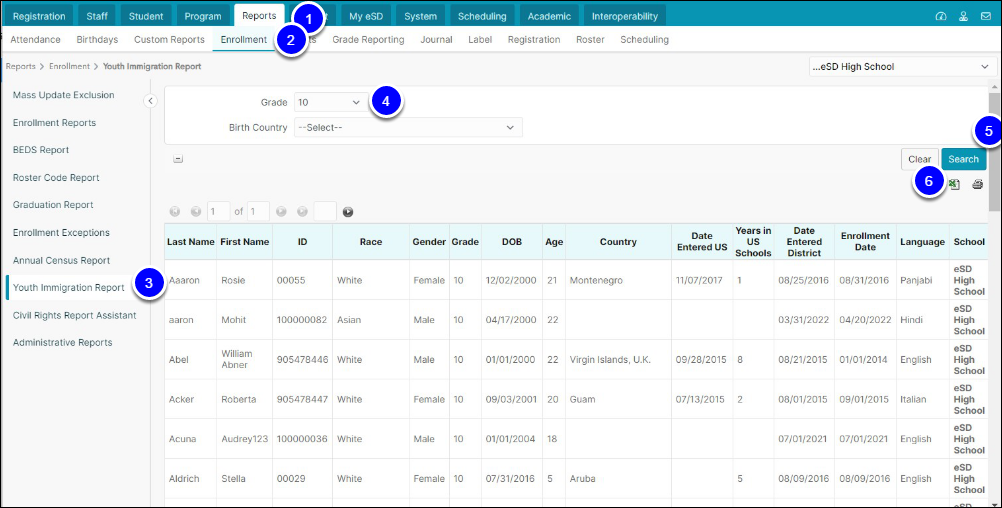
Task: Click the dark go-to-page arrow icon
Action: click(348, 212)
